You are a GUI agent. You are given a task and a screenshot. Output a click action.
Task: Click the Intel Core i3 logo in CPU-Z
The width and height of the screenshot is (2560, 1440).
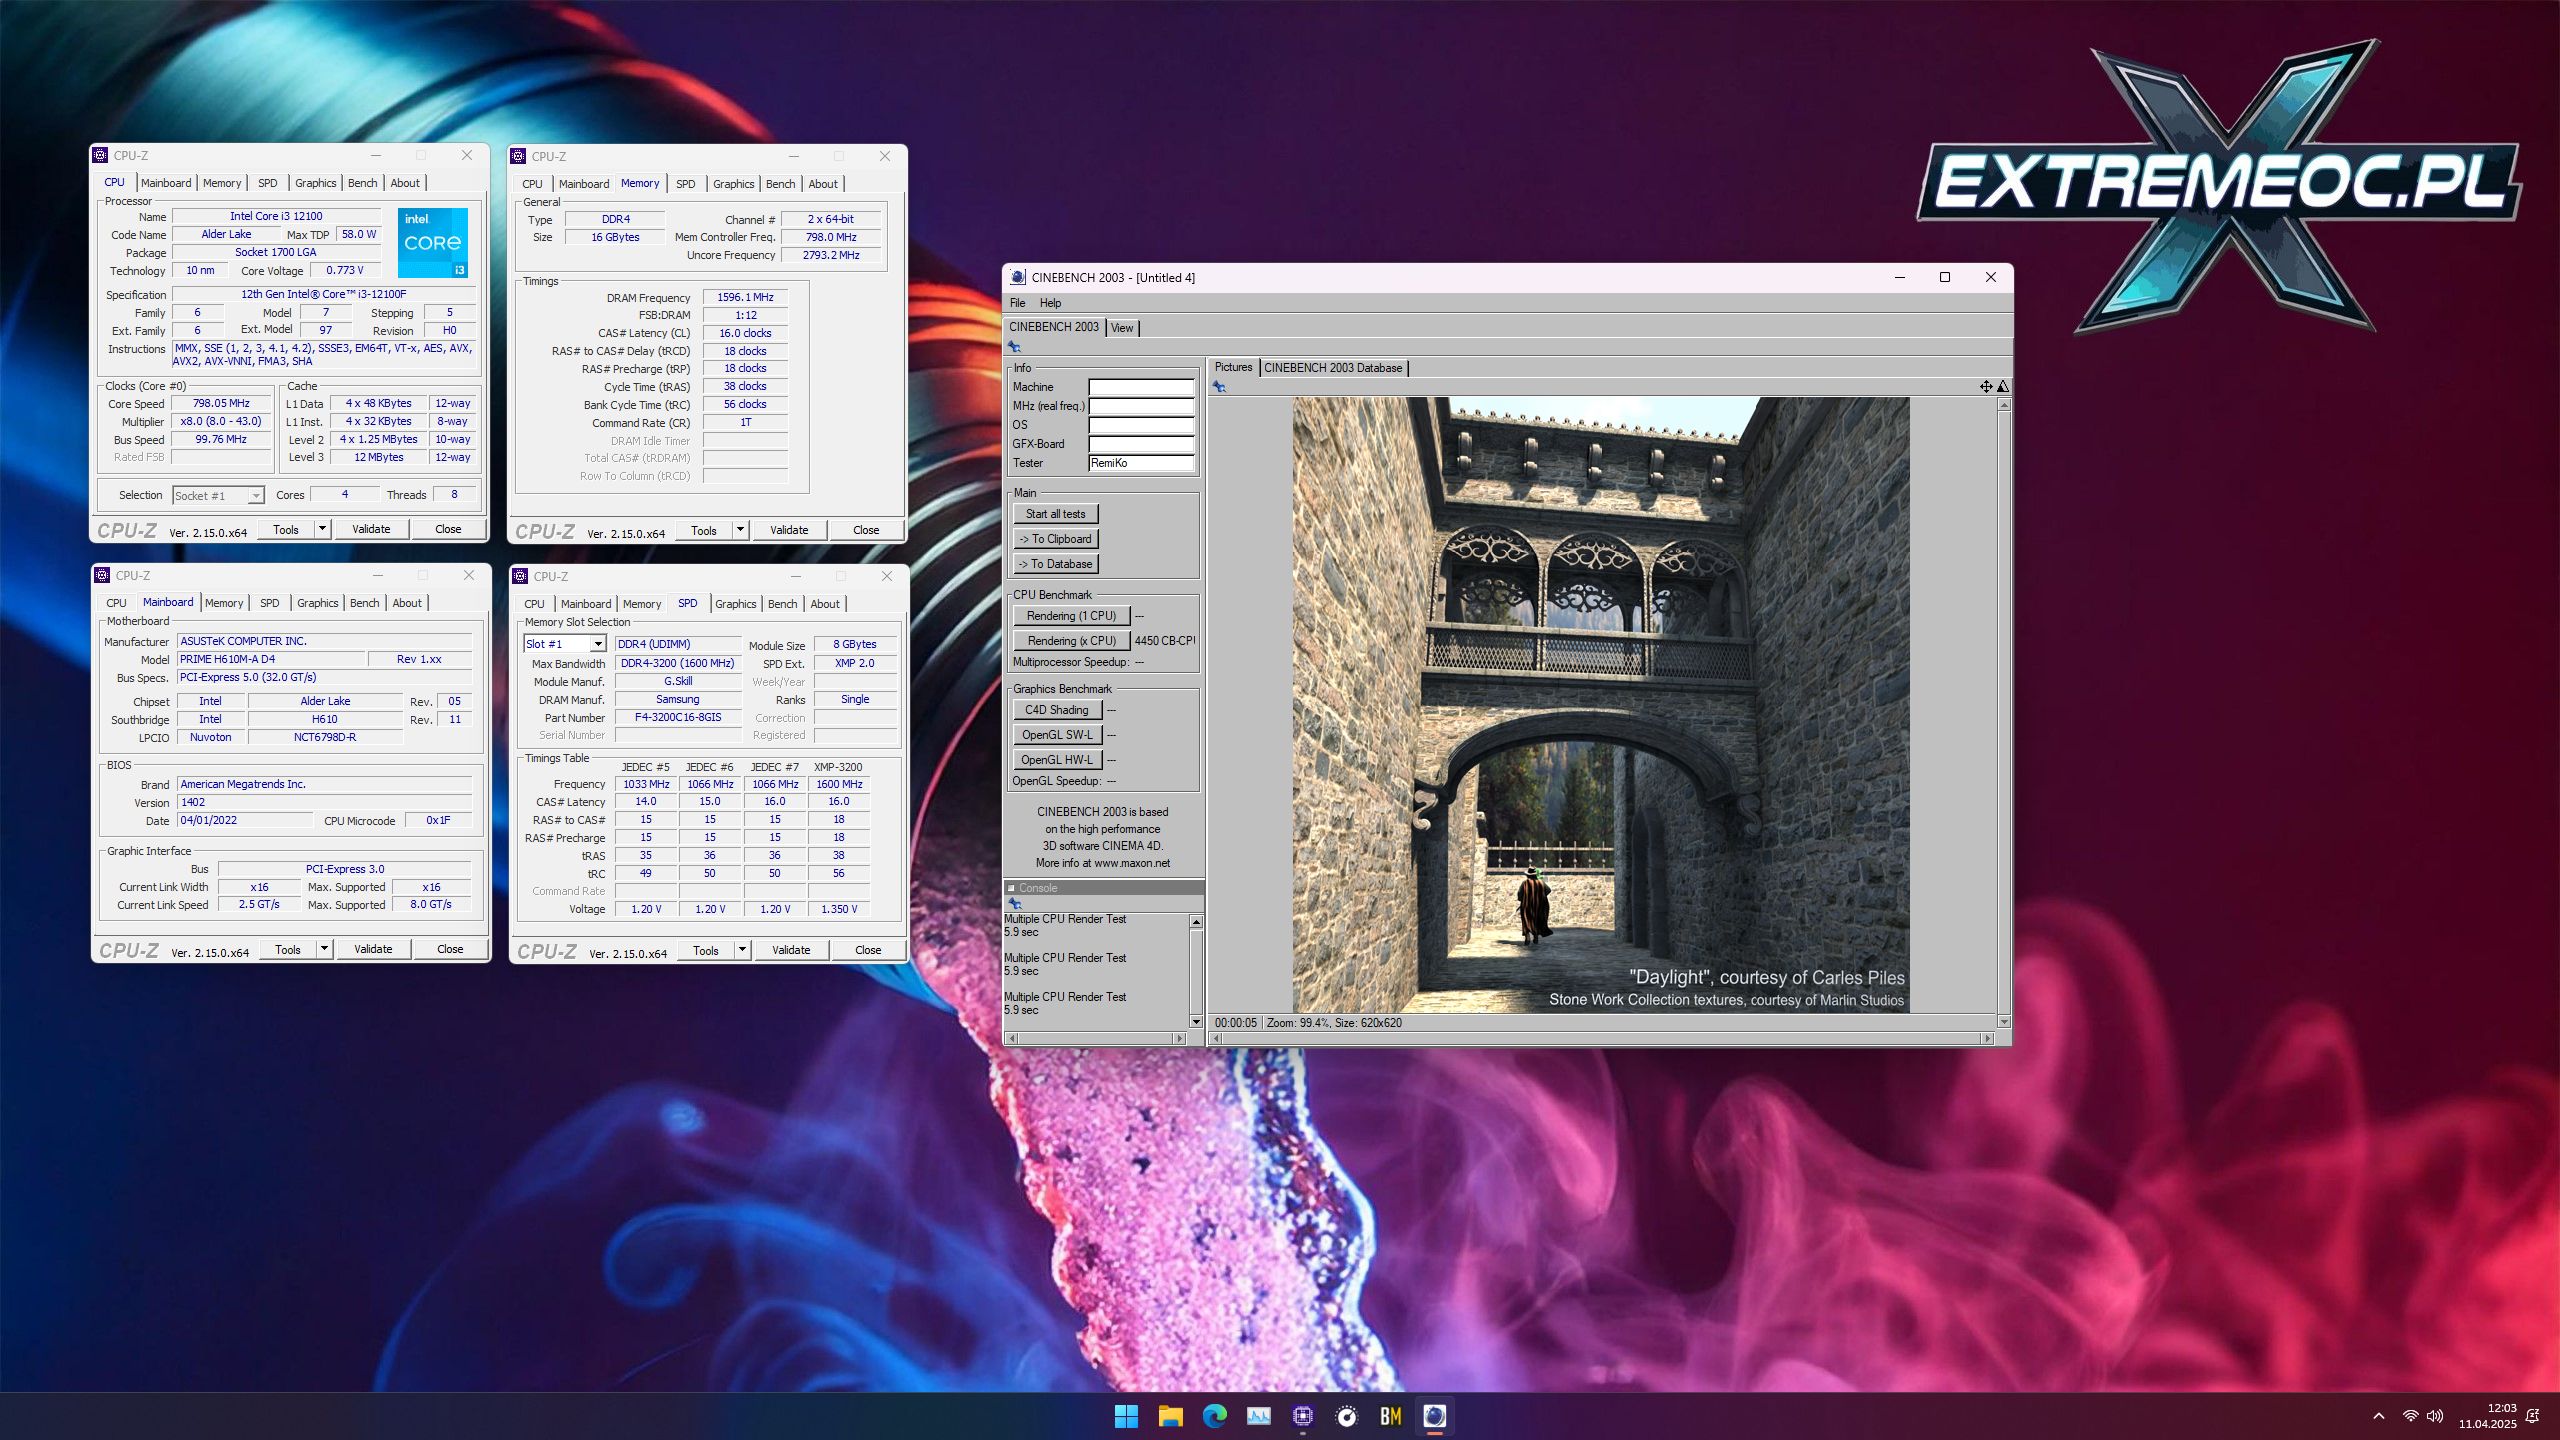[x=433, y=243]
